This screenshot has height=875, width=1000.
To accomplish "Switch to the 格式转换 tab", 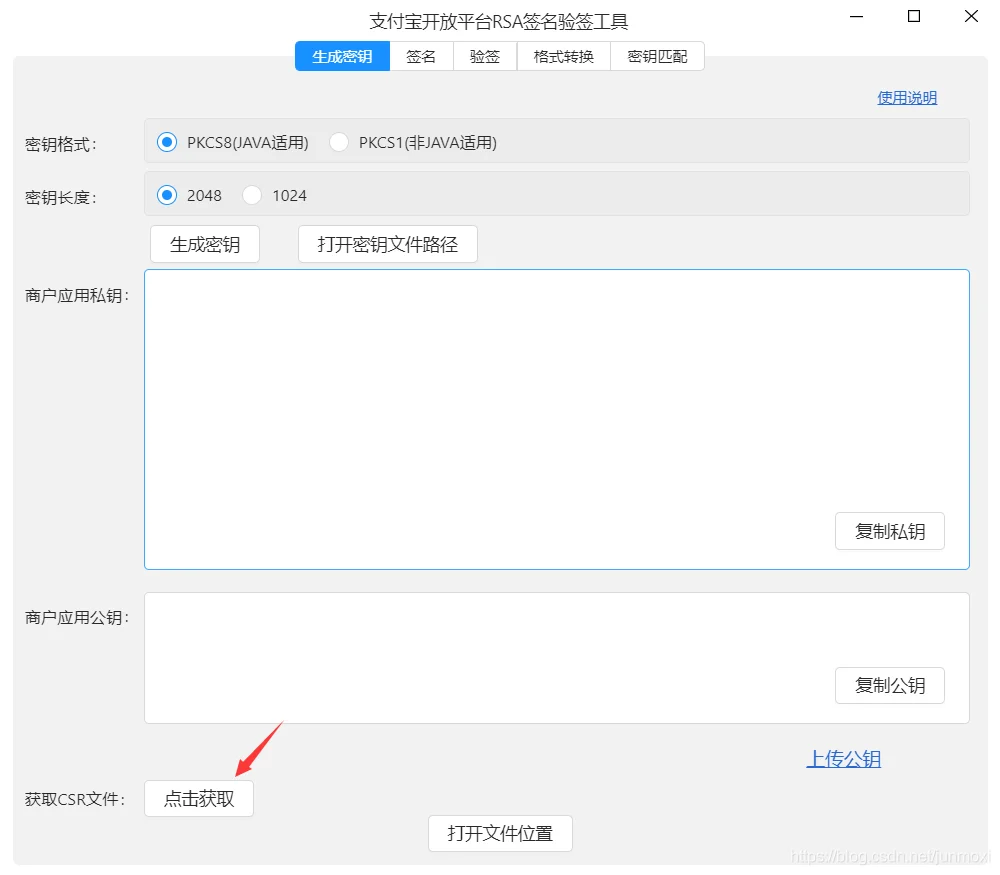I will coord(563,56).
